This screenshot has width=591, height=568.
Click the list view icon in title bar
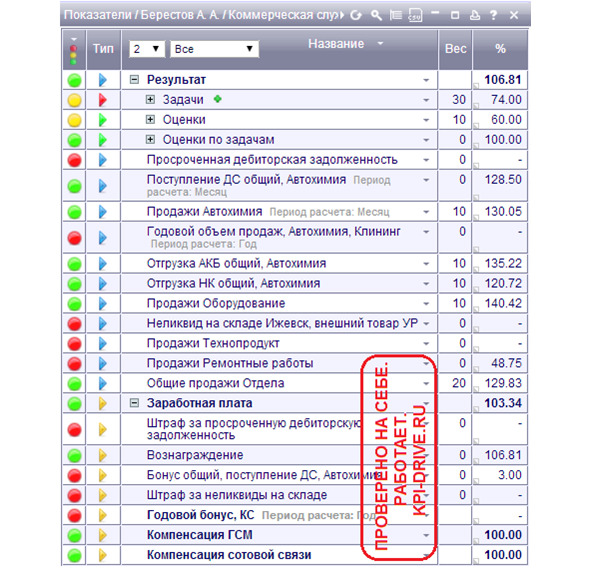click(395, 15)
